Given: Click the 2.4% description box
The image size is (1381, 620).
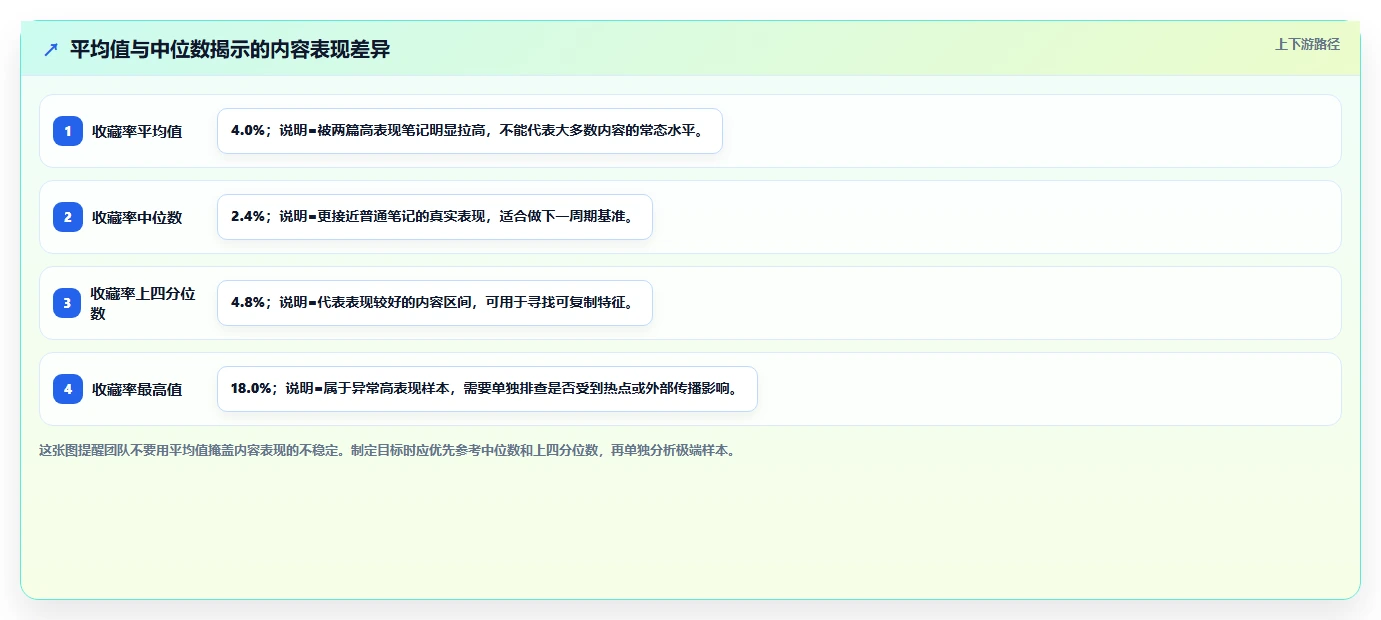Looking at the screenshot, I should pos(435,217).
